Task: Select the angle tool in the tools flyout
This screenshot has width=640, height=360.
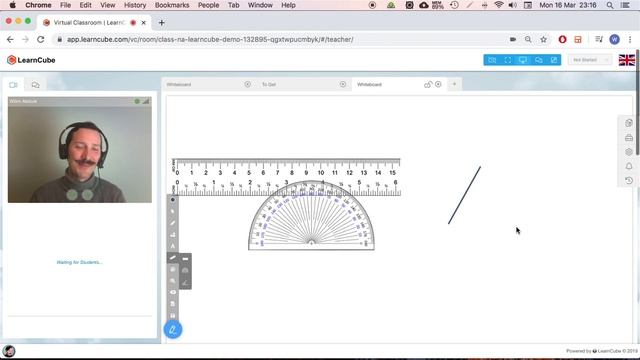Action: pos(185,282)
